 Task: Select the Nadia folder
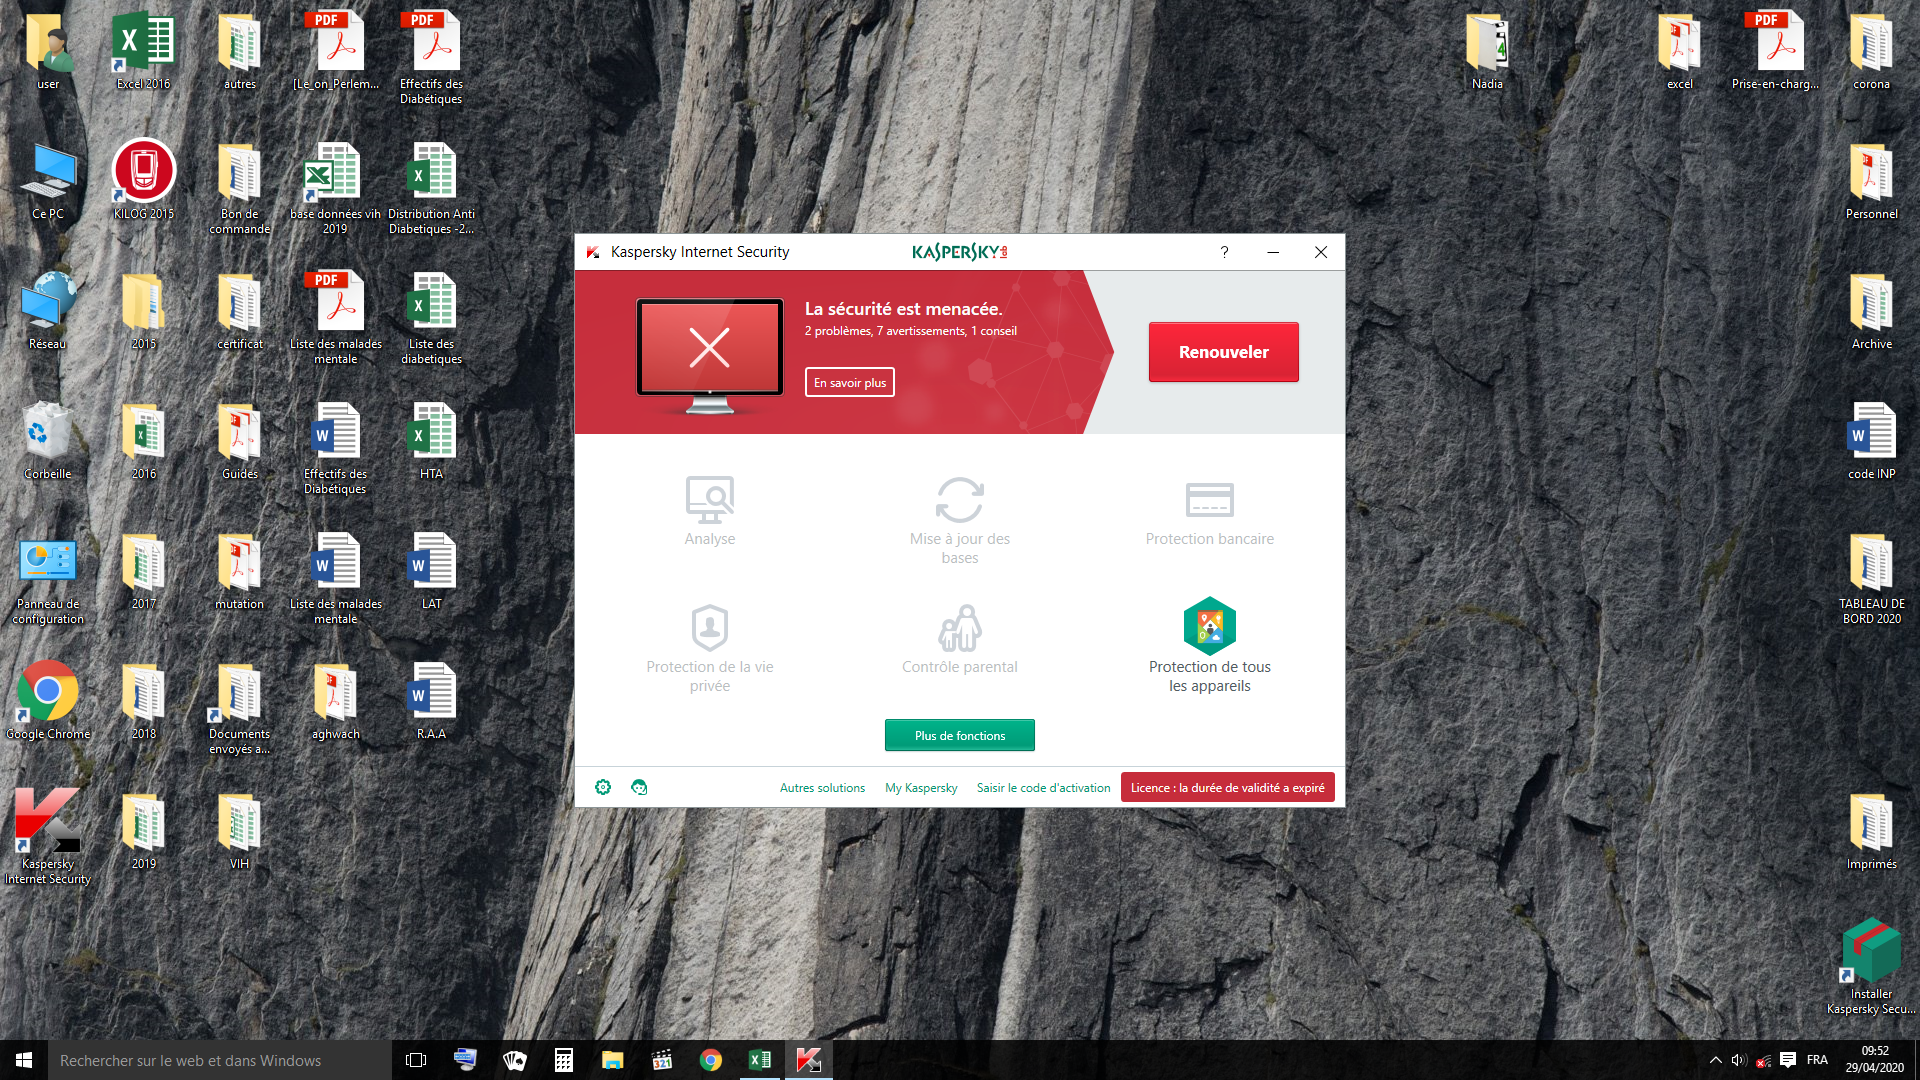(x=1487, y=50)
